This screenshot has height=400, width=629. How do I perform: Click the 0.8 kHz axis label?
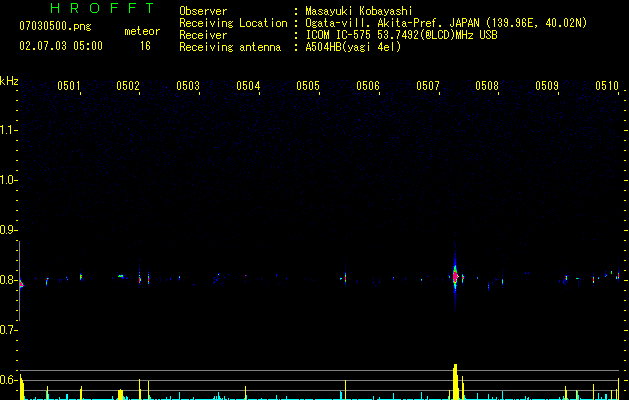click(x=8, y=280)
